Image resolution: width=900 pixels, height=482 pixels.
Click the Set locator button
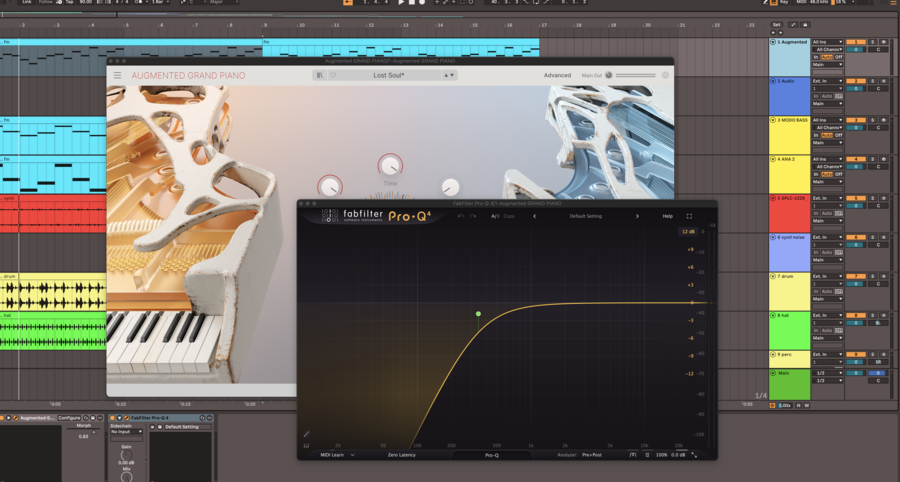click(776, 25)
